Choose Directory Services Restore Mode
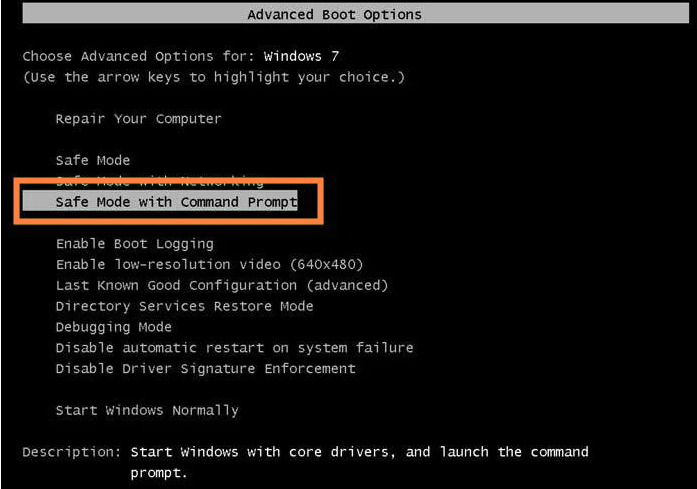 pyautogui.click(x=184, y=306)
